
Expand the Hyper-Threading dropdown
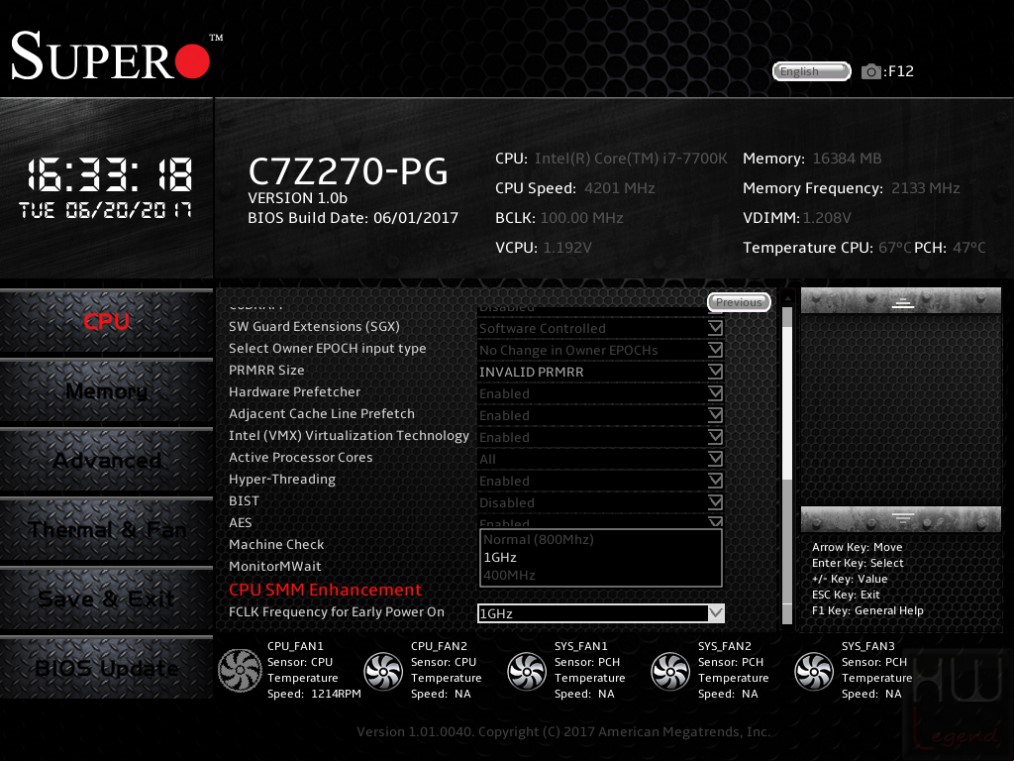600,481
